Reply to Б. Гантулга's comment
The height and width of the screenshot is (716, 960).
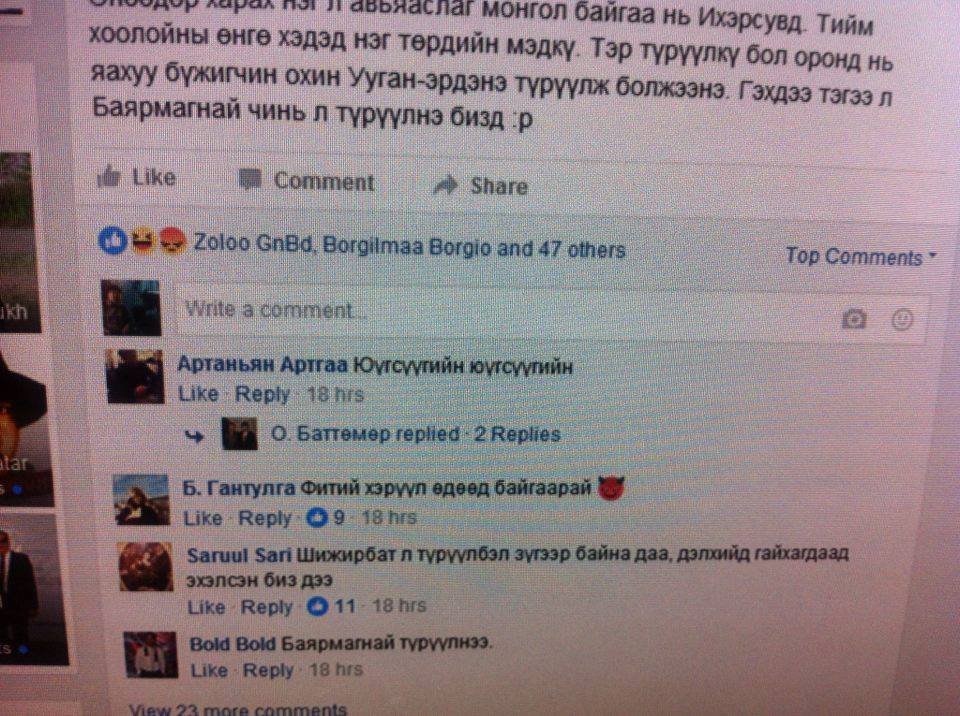(x=264, y=518)
